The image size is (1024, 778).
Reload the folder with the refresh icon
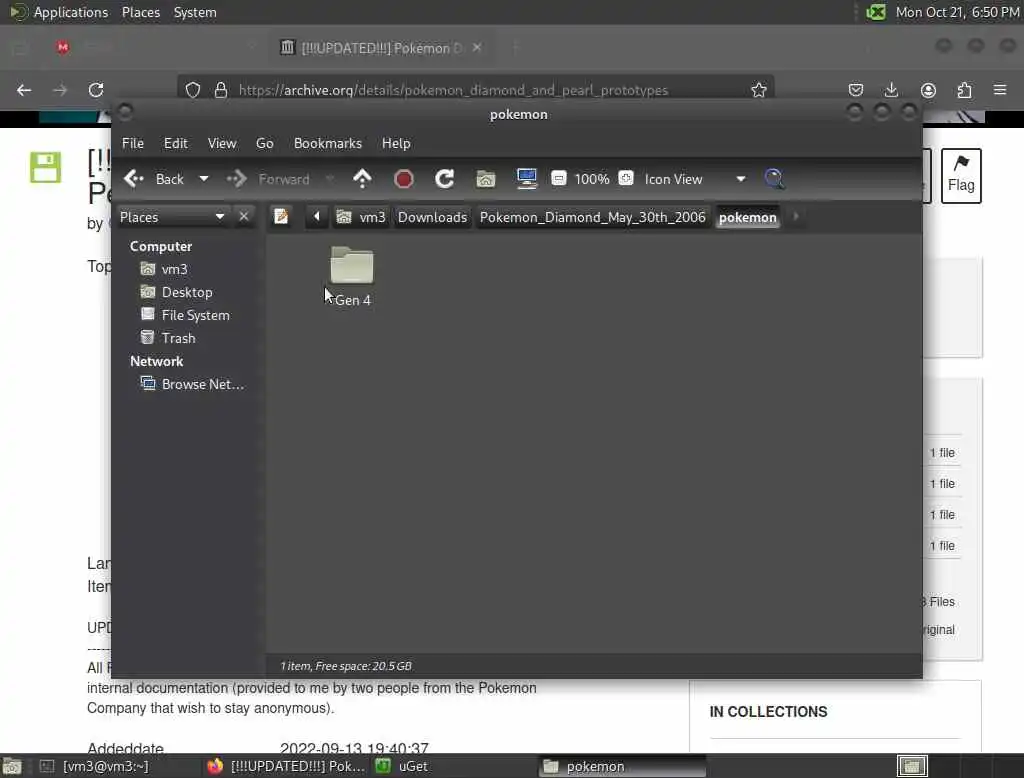tap(445, 179)
